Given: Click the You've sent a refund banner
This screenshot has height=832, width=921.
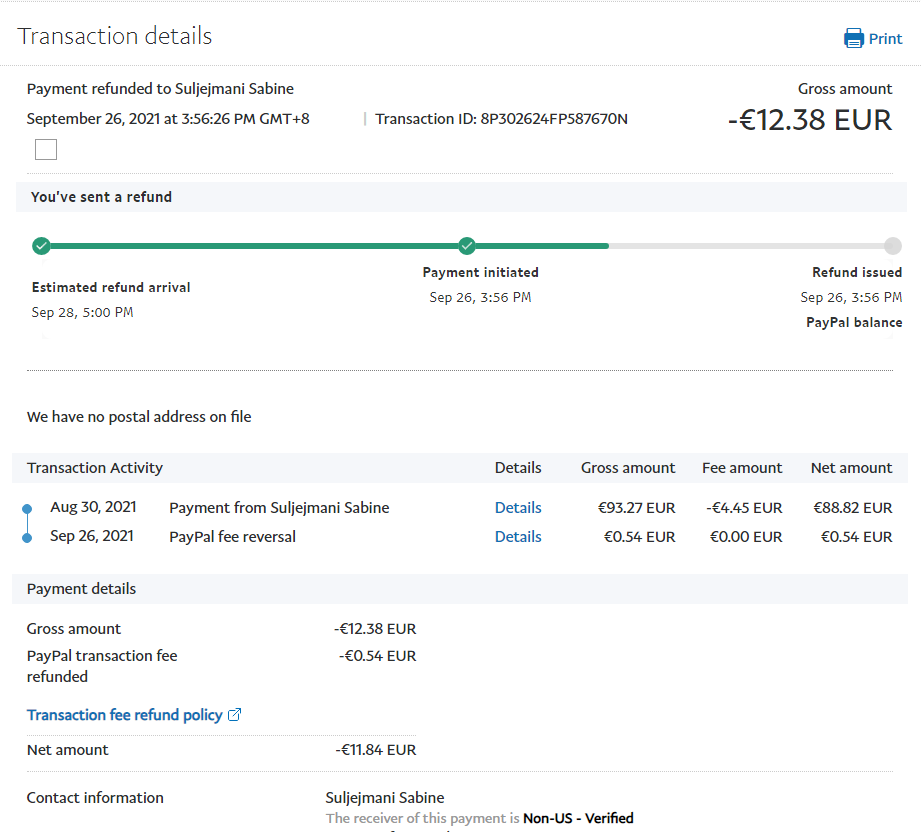Looking at the screenshot, I should point(101,197).
